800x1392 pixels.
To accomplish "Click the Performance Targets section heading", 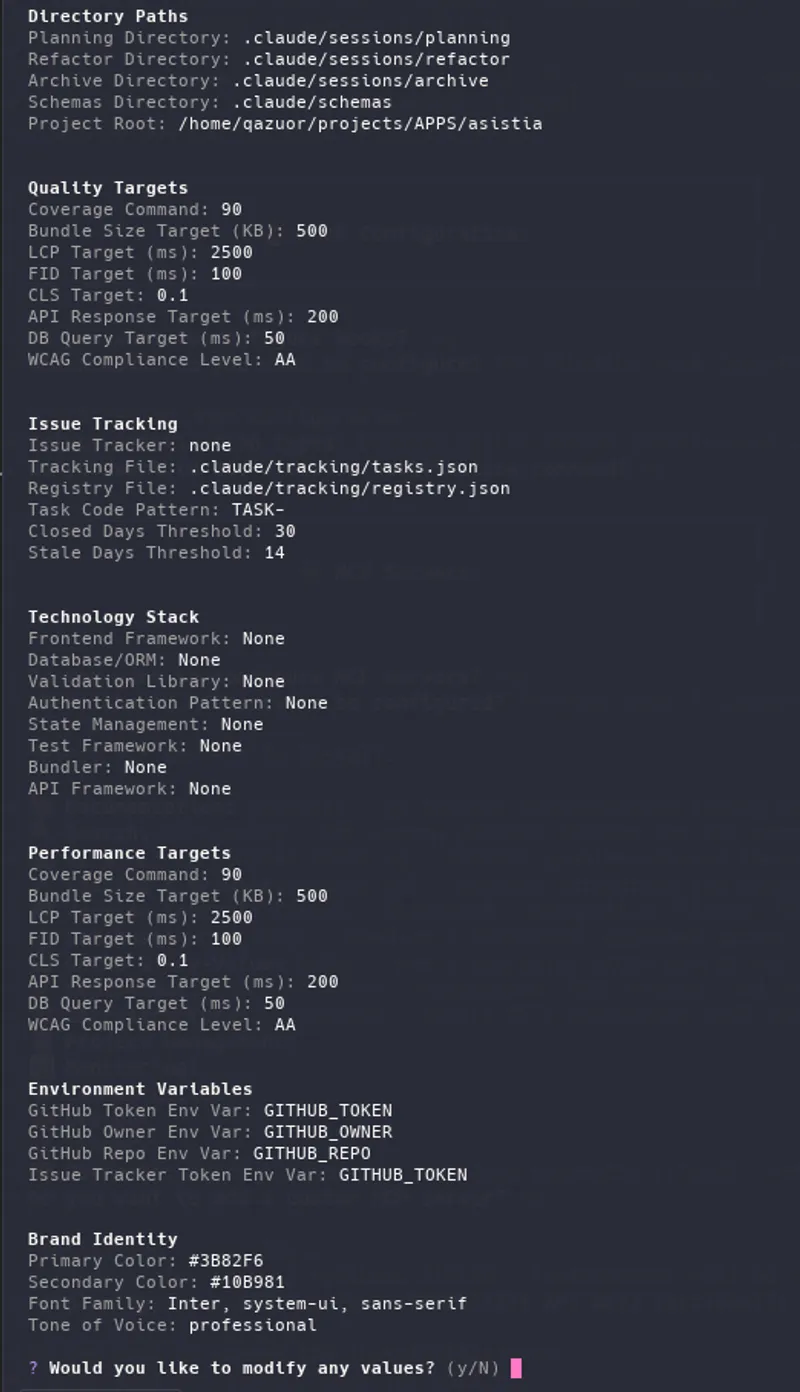I will [129, 853].
